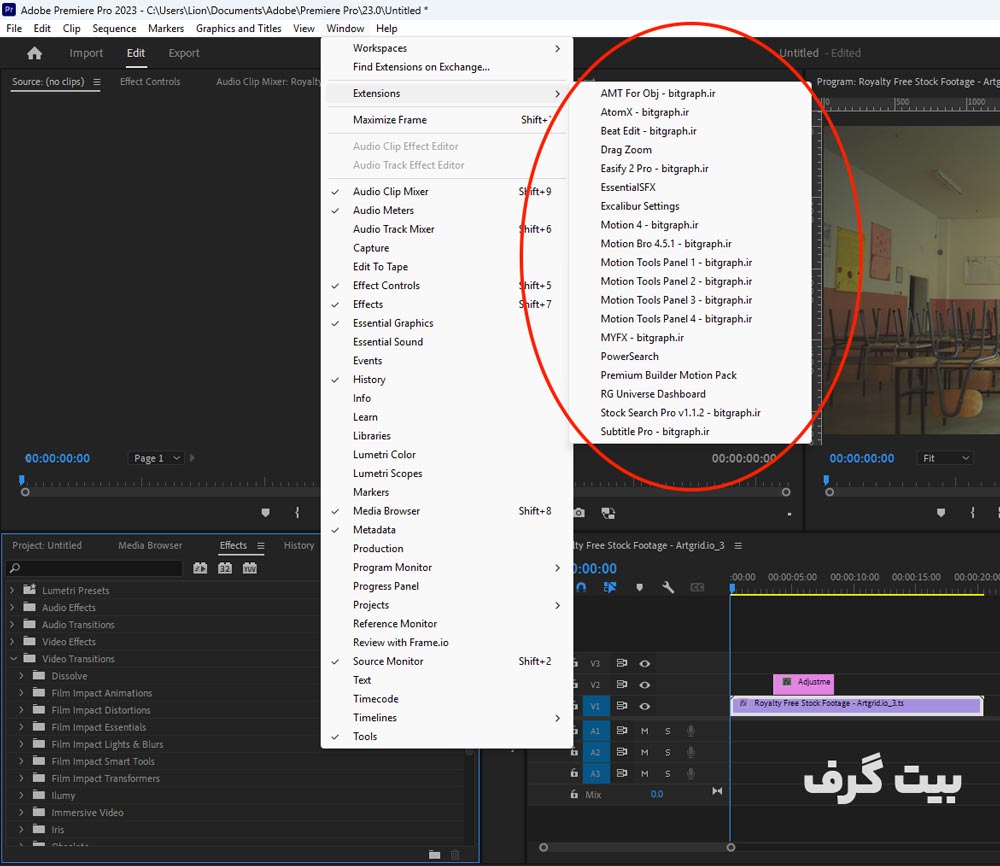This screenshot has width=1000, height=866.
Task: Mute track A1
Action: [x=645, y=731]
